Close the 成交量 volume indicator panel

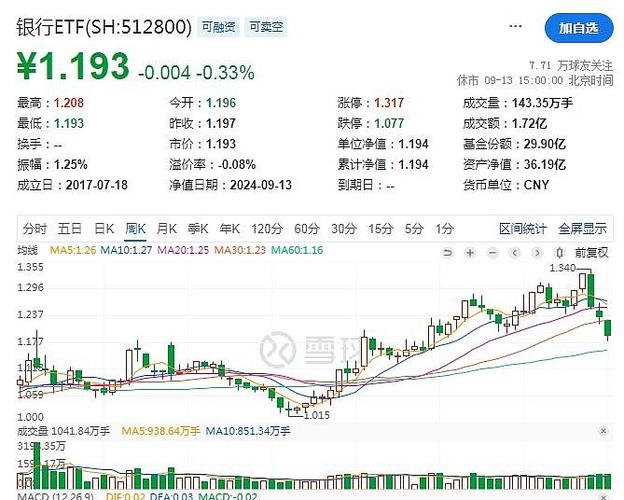point(601,431)
